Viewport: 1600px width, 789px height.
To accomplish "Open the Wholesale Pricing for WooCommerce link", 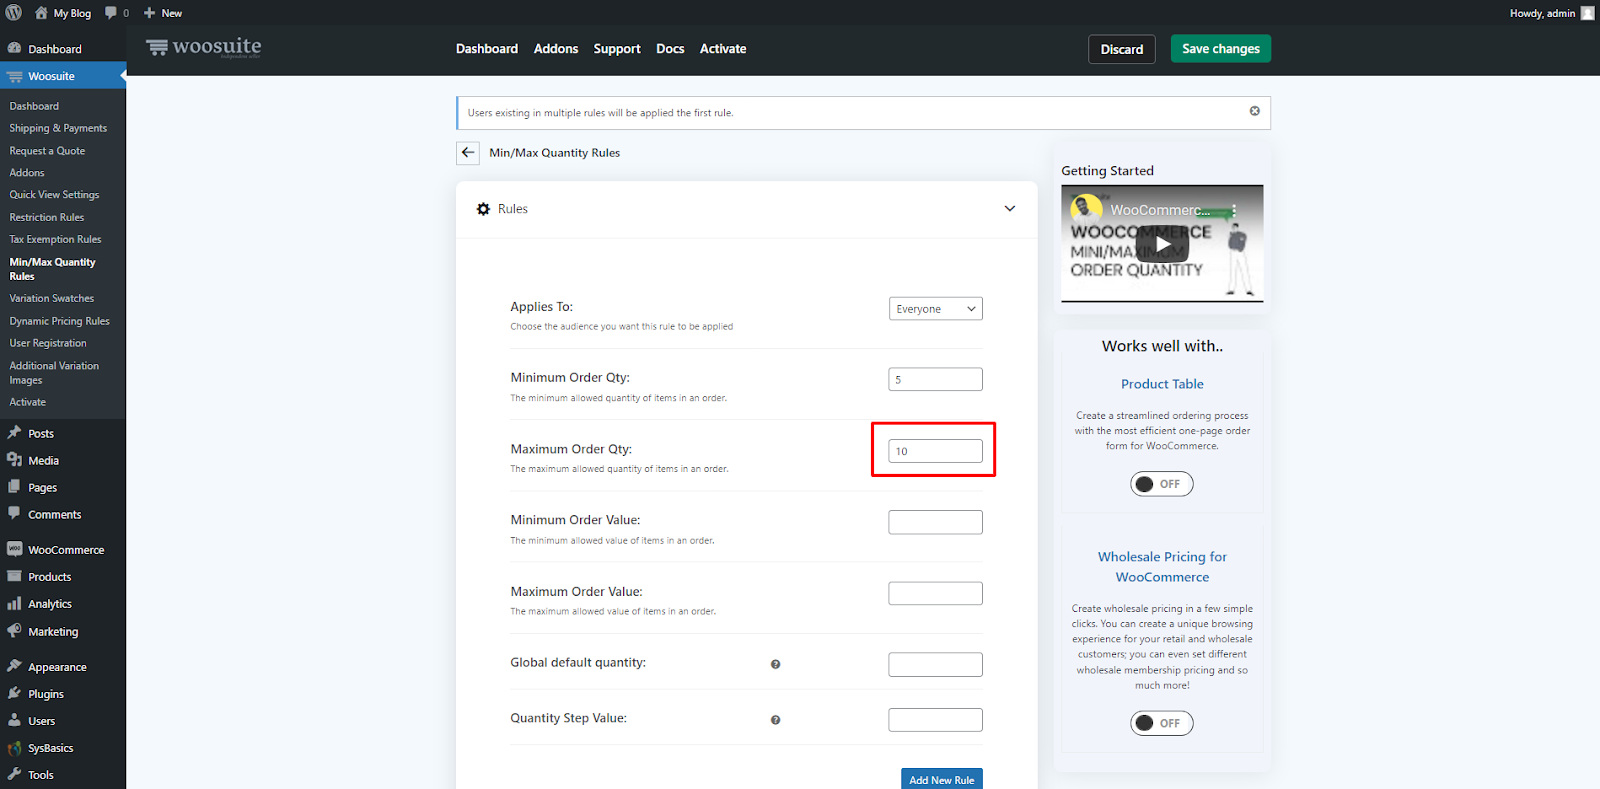I will (x=1162, y=567).
